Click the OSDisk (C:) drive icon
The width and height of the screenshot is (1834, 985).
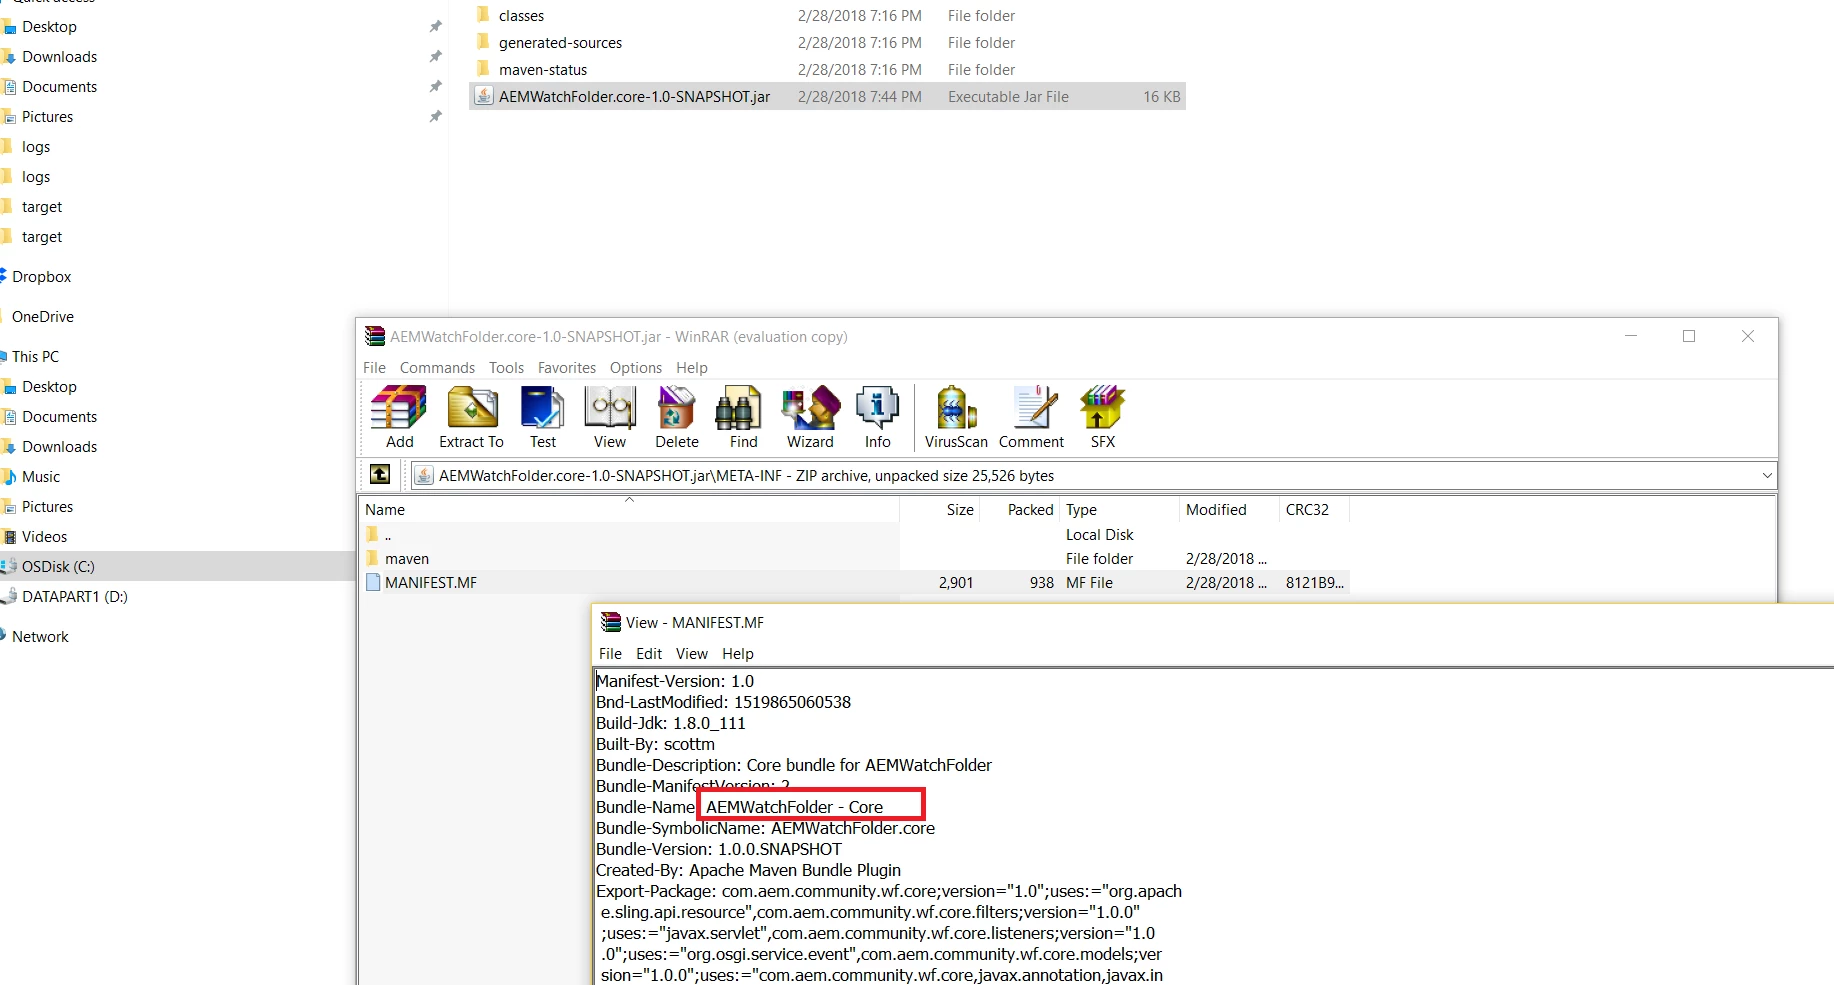(9, 566)
